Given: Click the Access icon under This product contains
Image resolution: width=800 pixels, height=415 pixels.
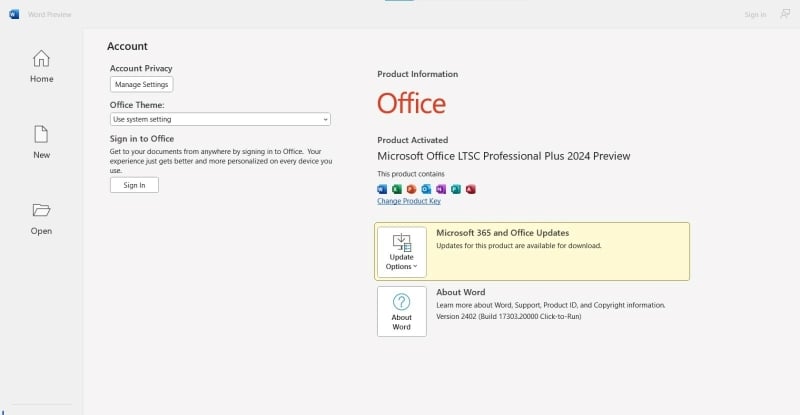Looking at the screenshot, I should tap(470, 189).
